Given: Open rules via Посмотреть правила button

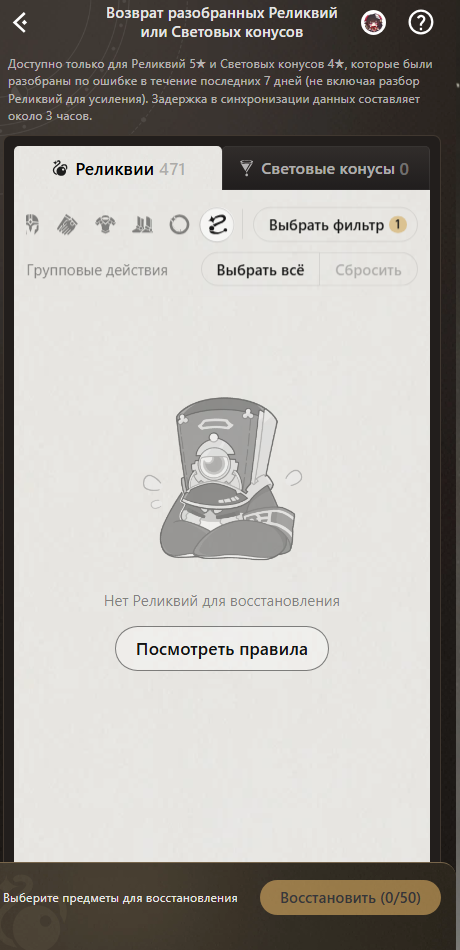Looking at the screenshot, I should pyautogui.click(x=222, y=649).
